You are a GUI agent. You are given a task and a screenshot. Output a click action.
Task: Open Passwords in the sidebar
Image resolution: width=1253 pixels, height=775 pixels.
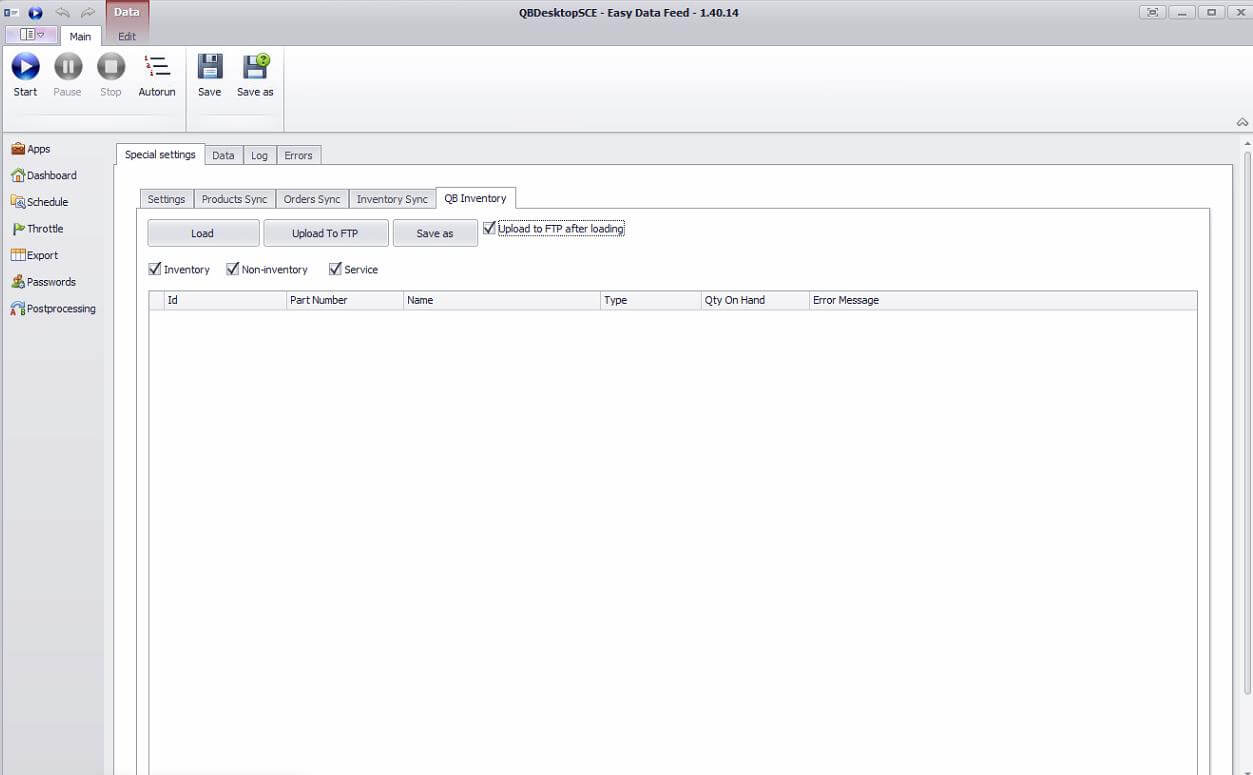click(44, 282)
